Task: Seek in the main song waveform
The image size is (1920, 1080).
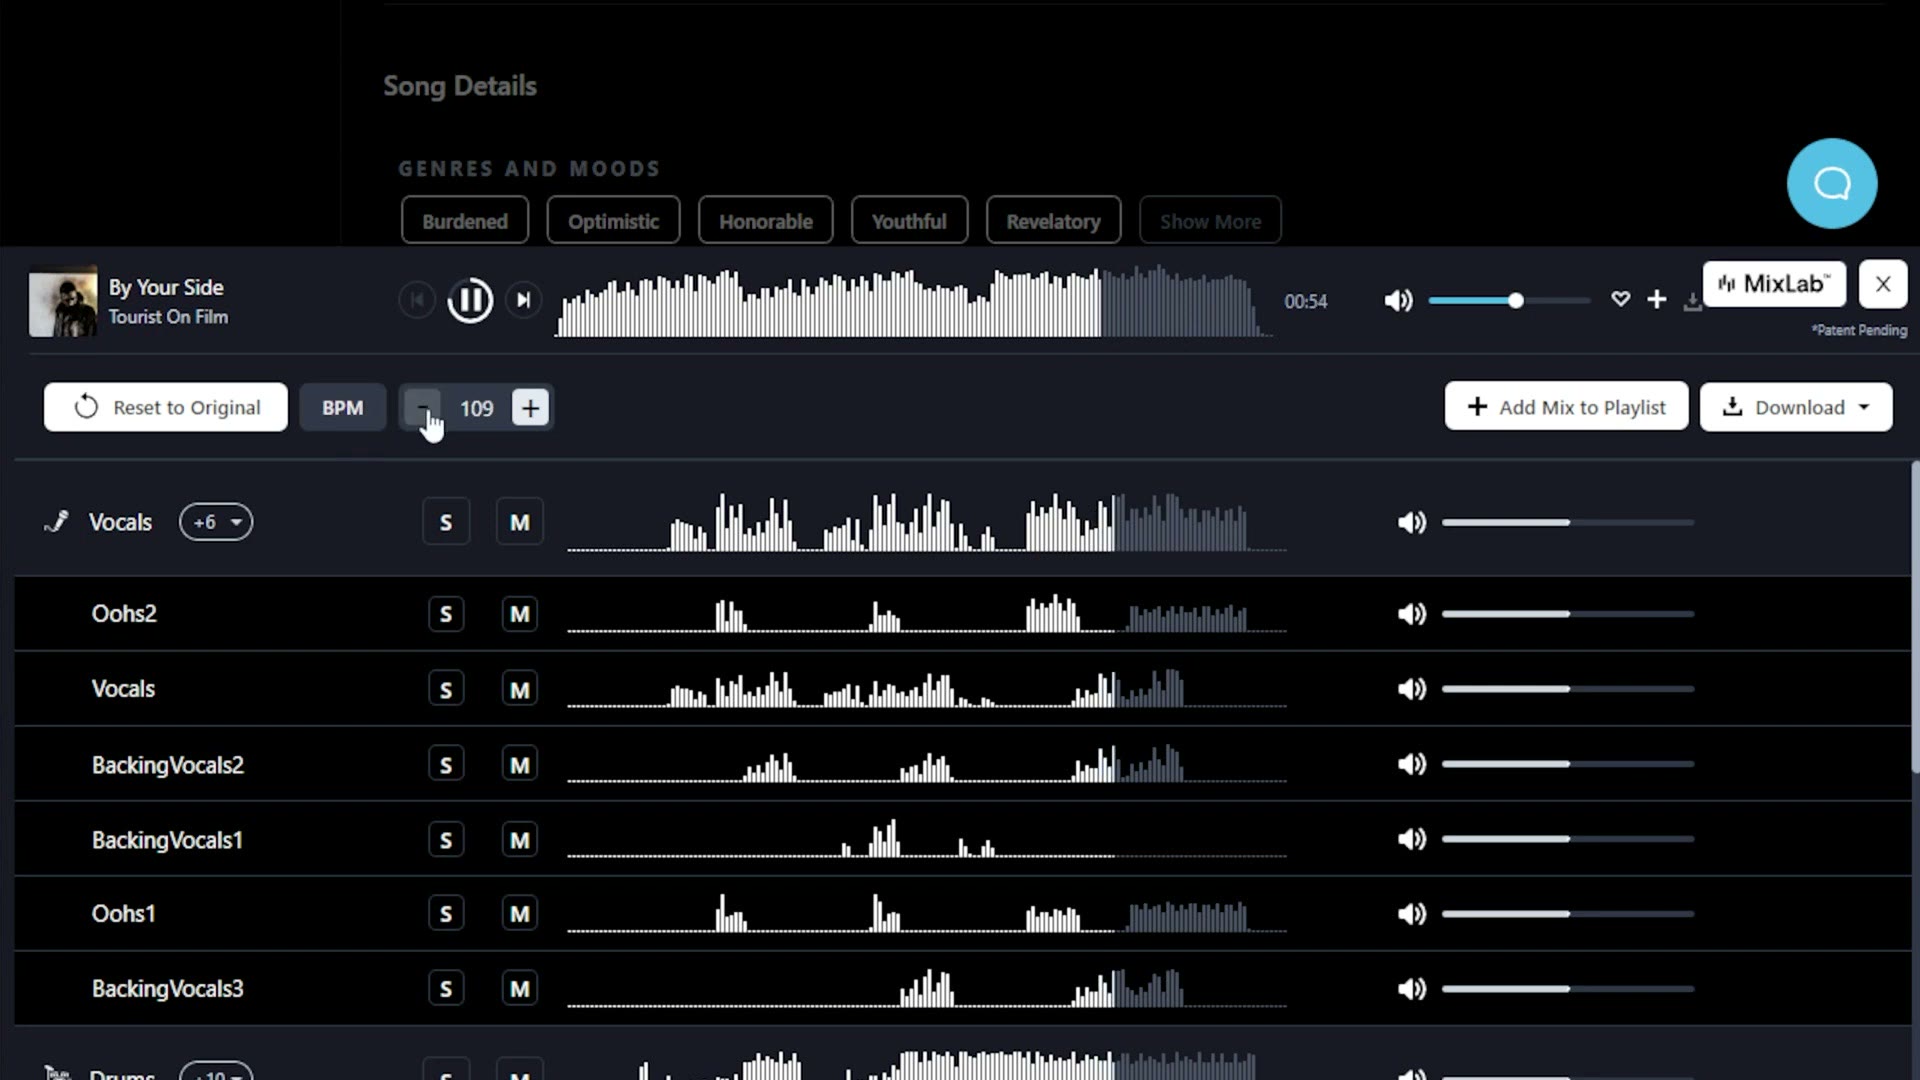Action: pos(913,301)
